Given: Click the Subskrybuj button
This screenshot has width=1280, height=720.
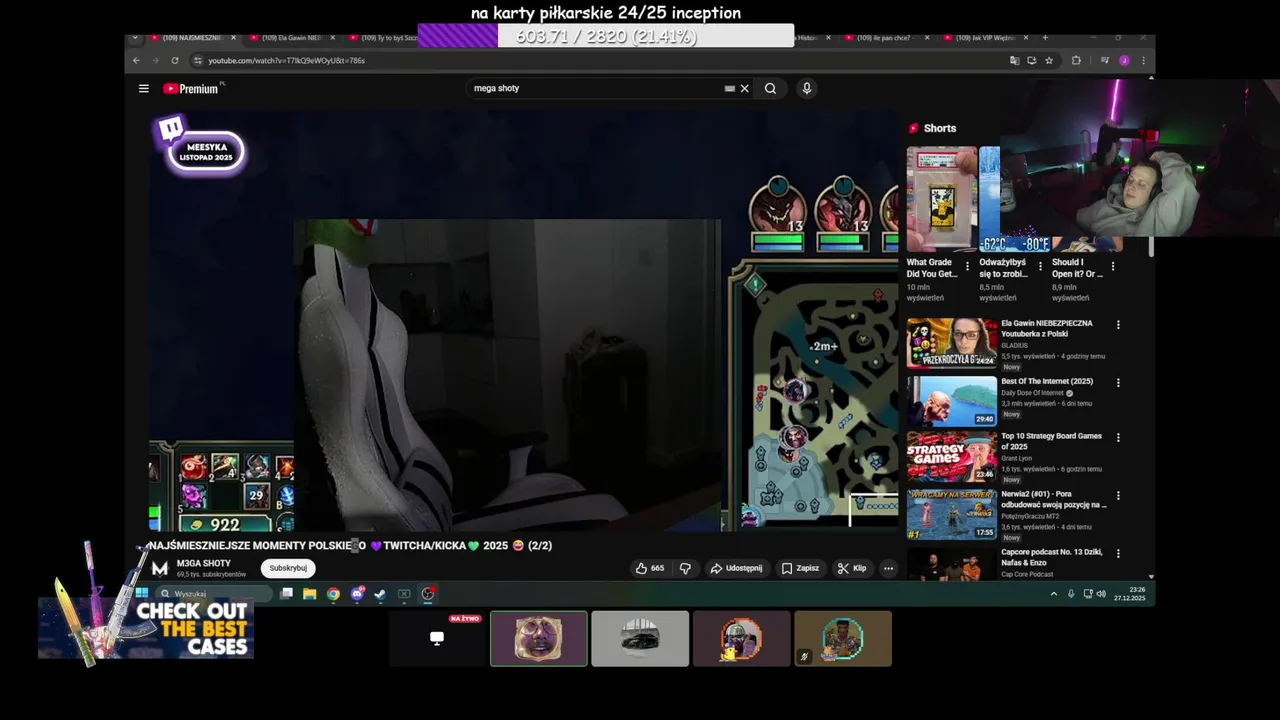Looking at the screenshot, I should click(288, 568).
